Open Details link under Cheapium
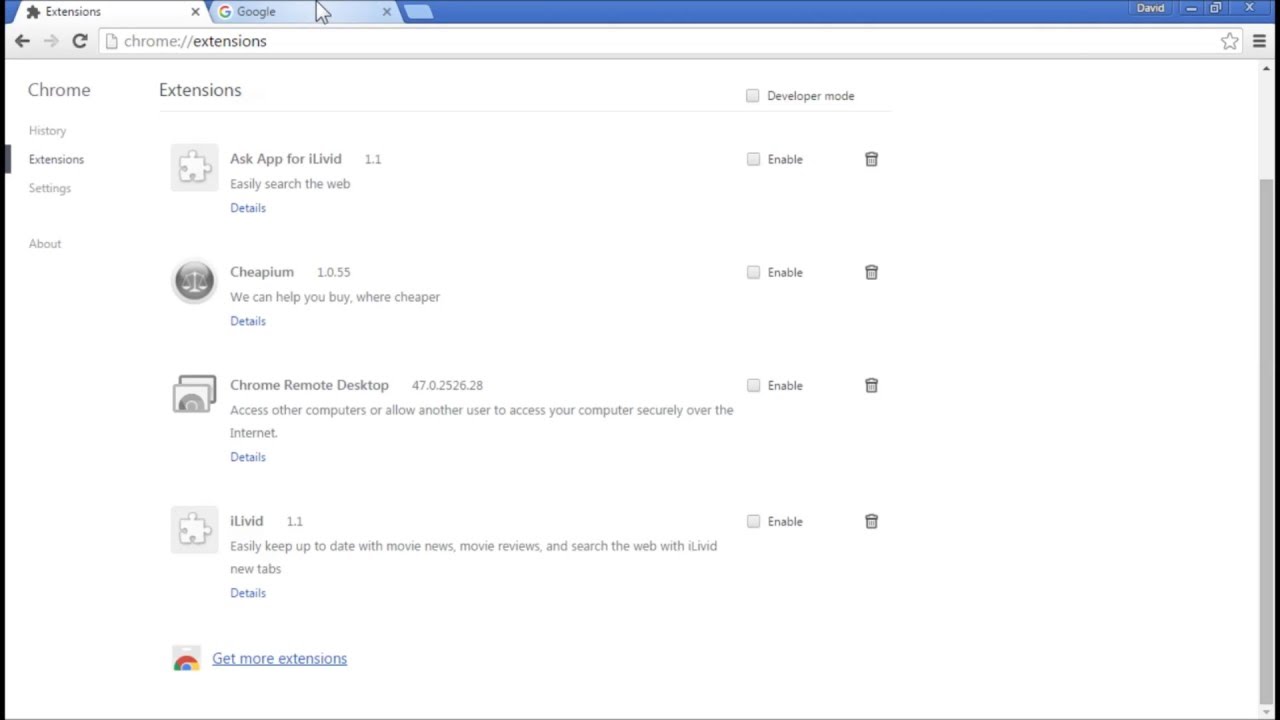 coord(248,321)
